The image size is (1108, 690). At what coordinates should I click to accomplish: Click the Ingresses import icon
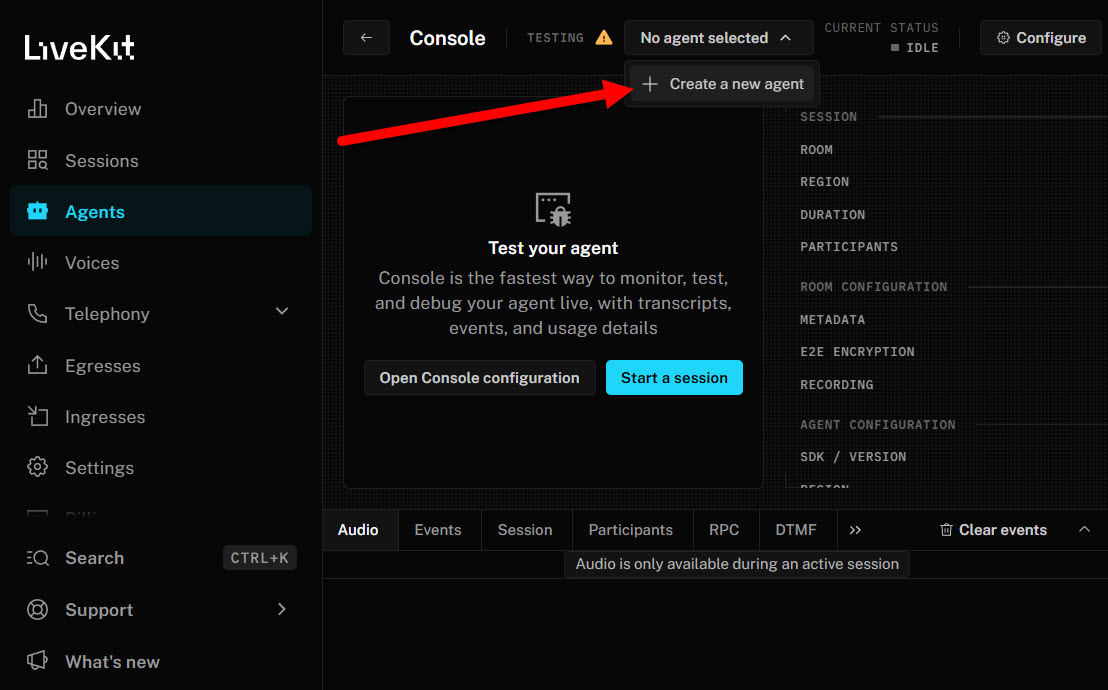tap(37, 416)
